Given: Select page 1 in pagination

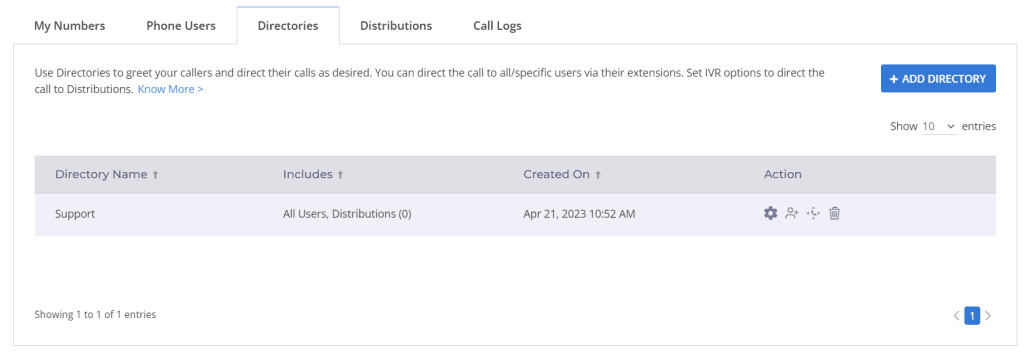Looking at the screenshot, I should click(x=972, y=316).
